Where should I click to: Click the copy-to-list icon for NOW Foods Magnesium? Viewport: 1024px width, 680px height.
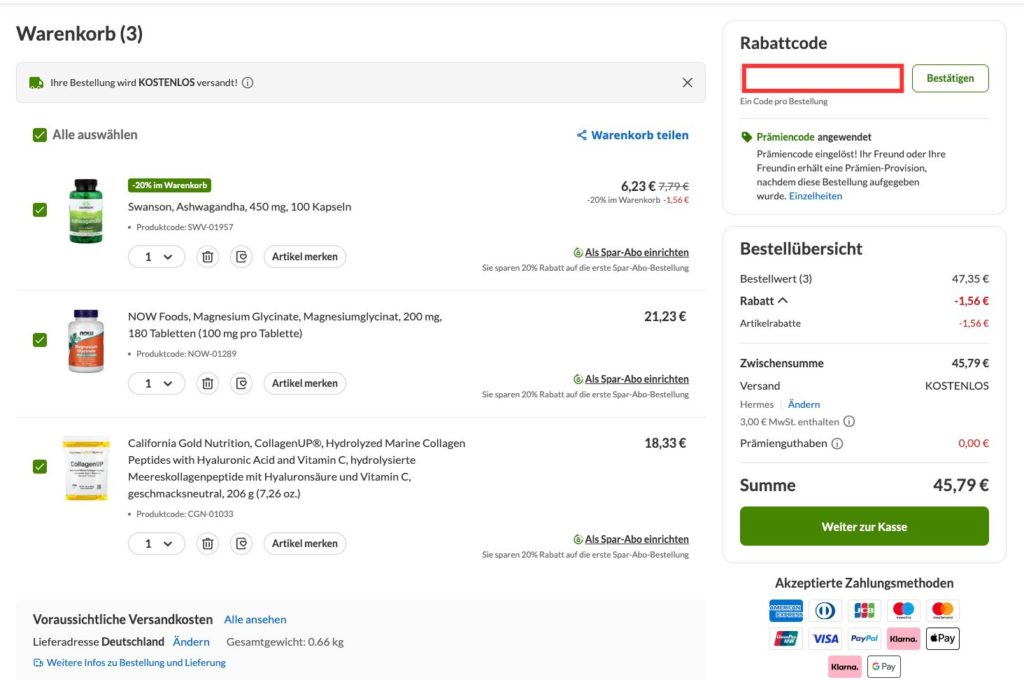pyautogui.click(x=242, y=383)
